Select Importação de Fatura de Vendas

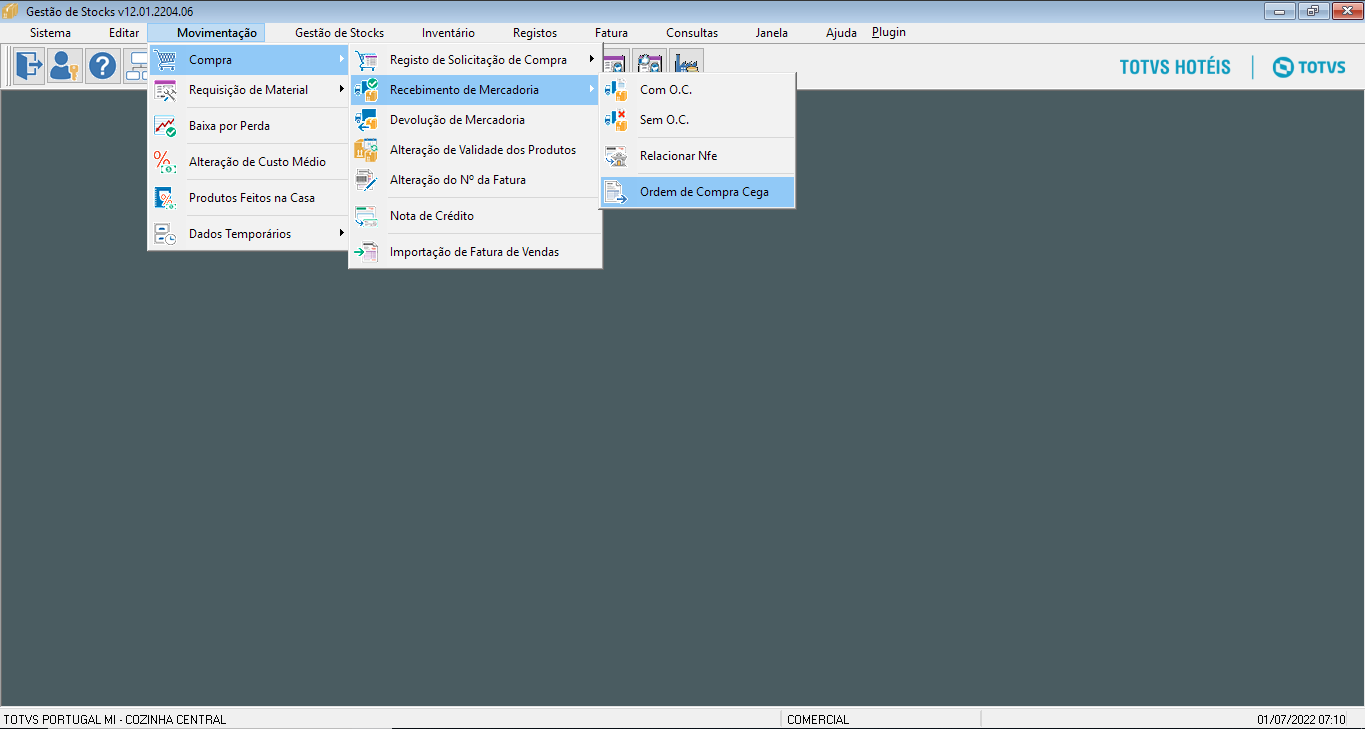coord(474,252)
